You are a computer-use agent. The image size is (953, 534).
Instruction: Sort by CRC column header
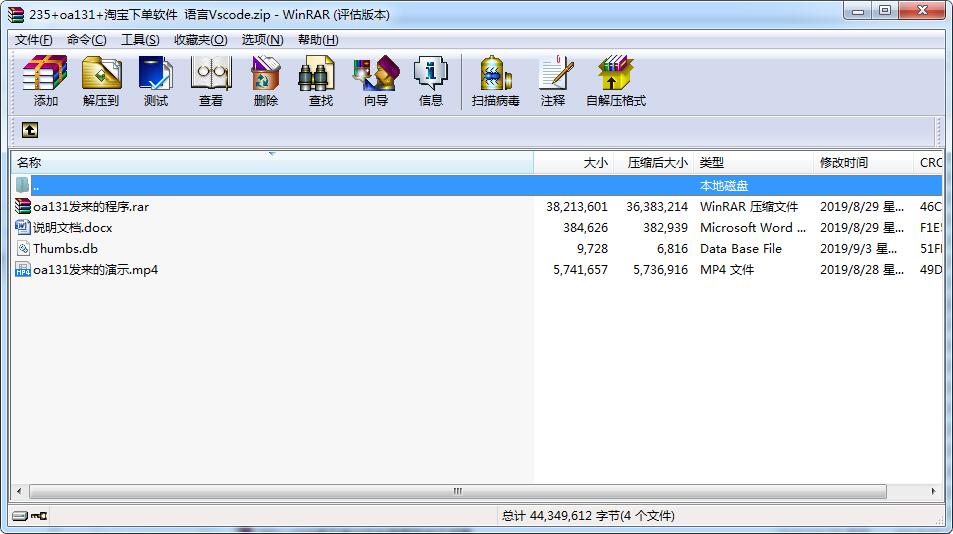928,162
